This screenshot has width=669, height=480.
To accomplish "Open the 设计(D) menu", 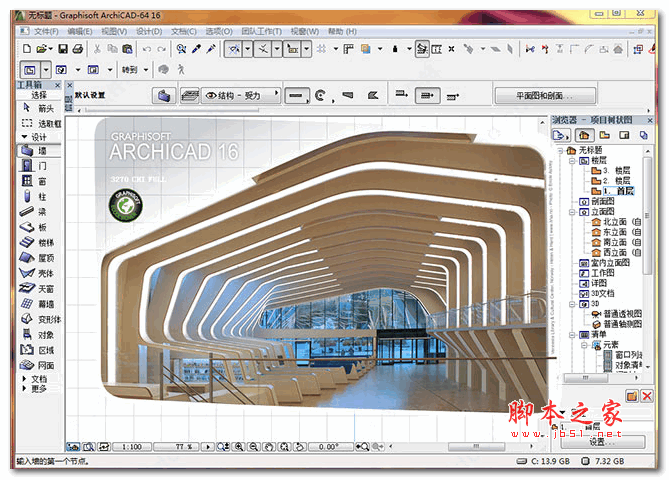I will click(x=149, y=32).
